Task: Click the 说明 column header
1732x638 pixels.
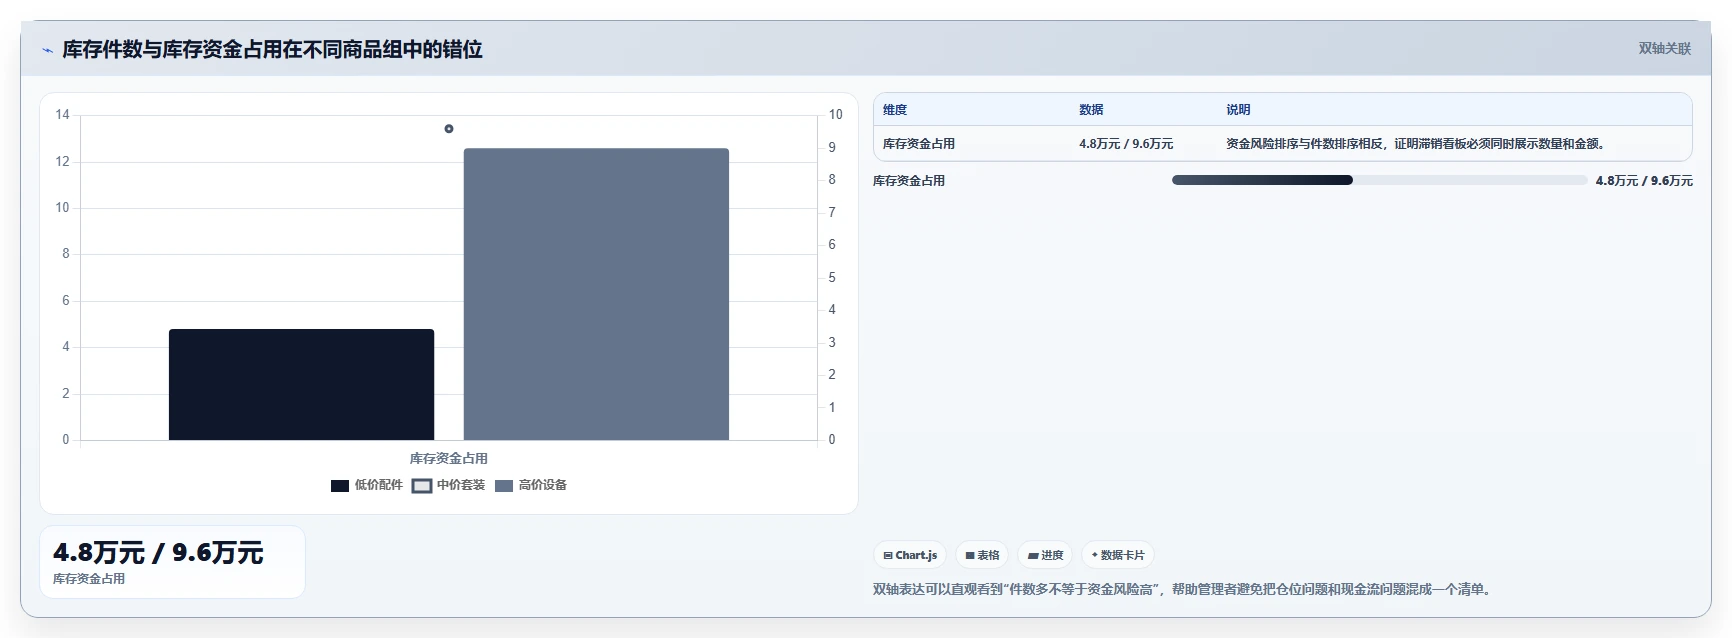Action: click(1238, 110)
